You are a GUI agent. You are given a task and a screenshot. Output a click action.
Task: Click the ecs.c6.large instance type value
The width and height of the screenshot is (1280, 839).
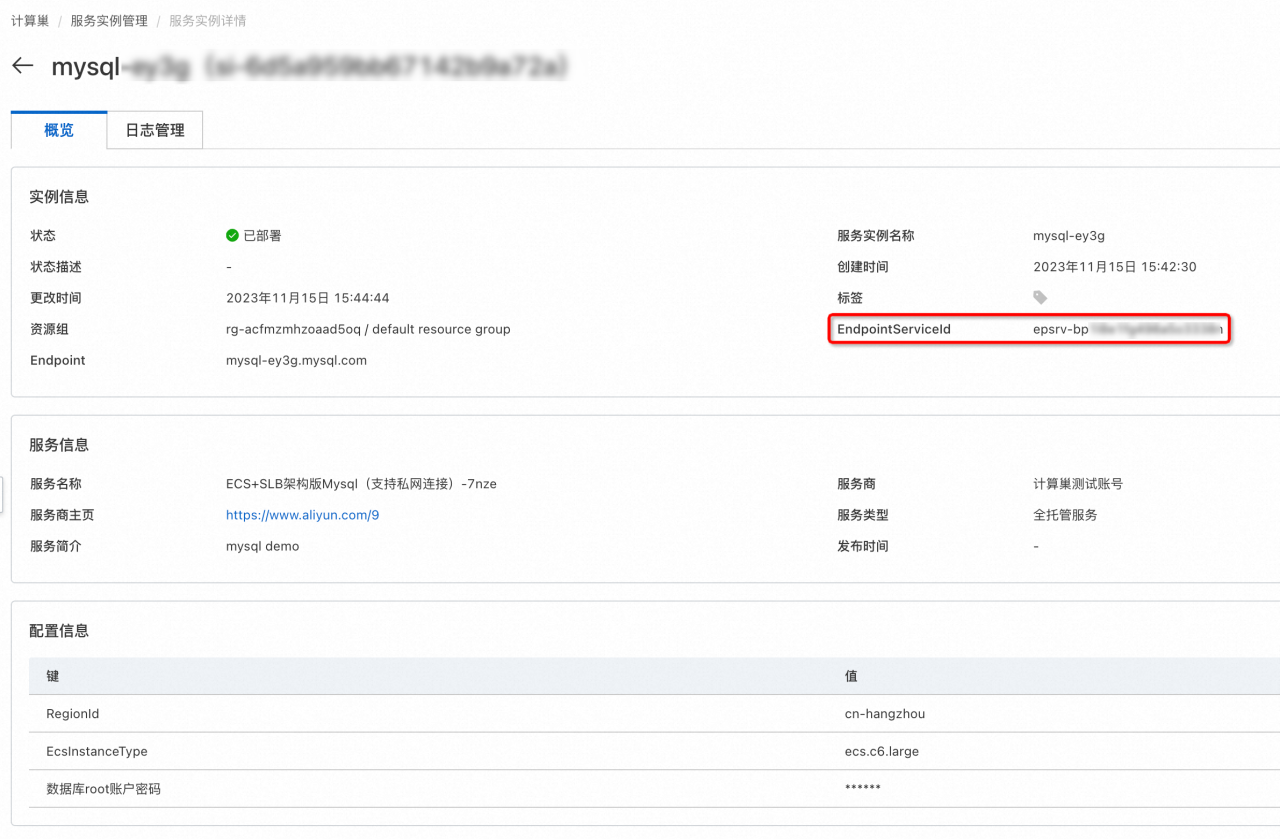[881, 751]
